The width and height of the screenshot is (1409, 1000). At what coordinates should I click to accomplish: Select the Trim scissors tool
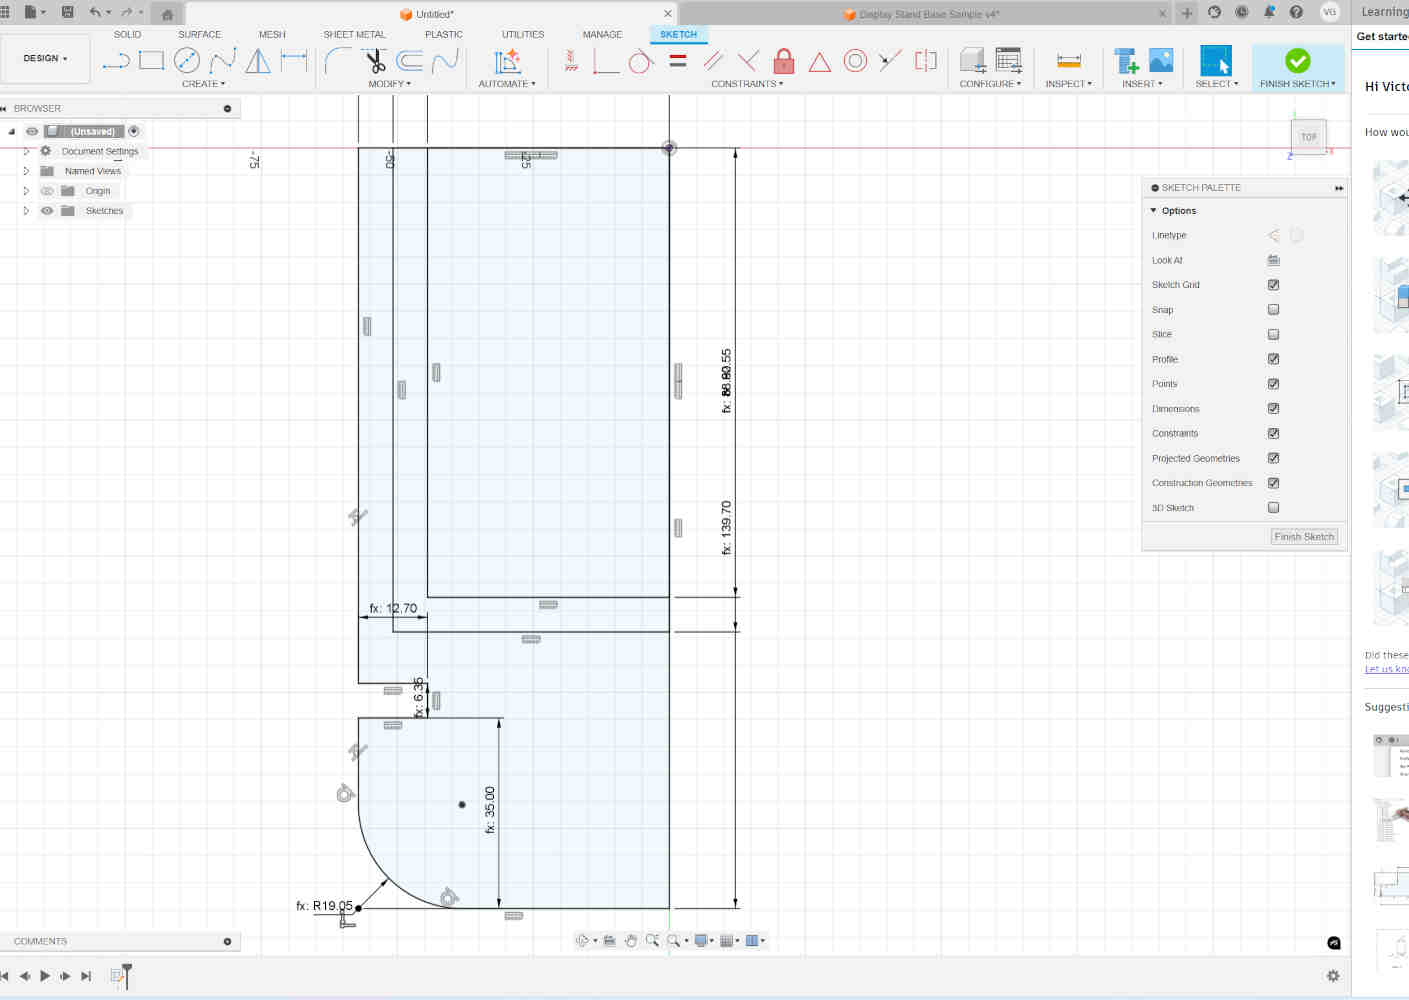tap(375, 61)
